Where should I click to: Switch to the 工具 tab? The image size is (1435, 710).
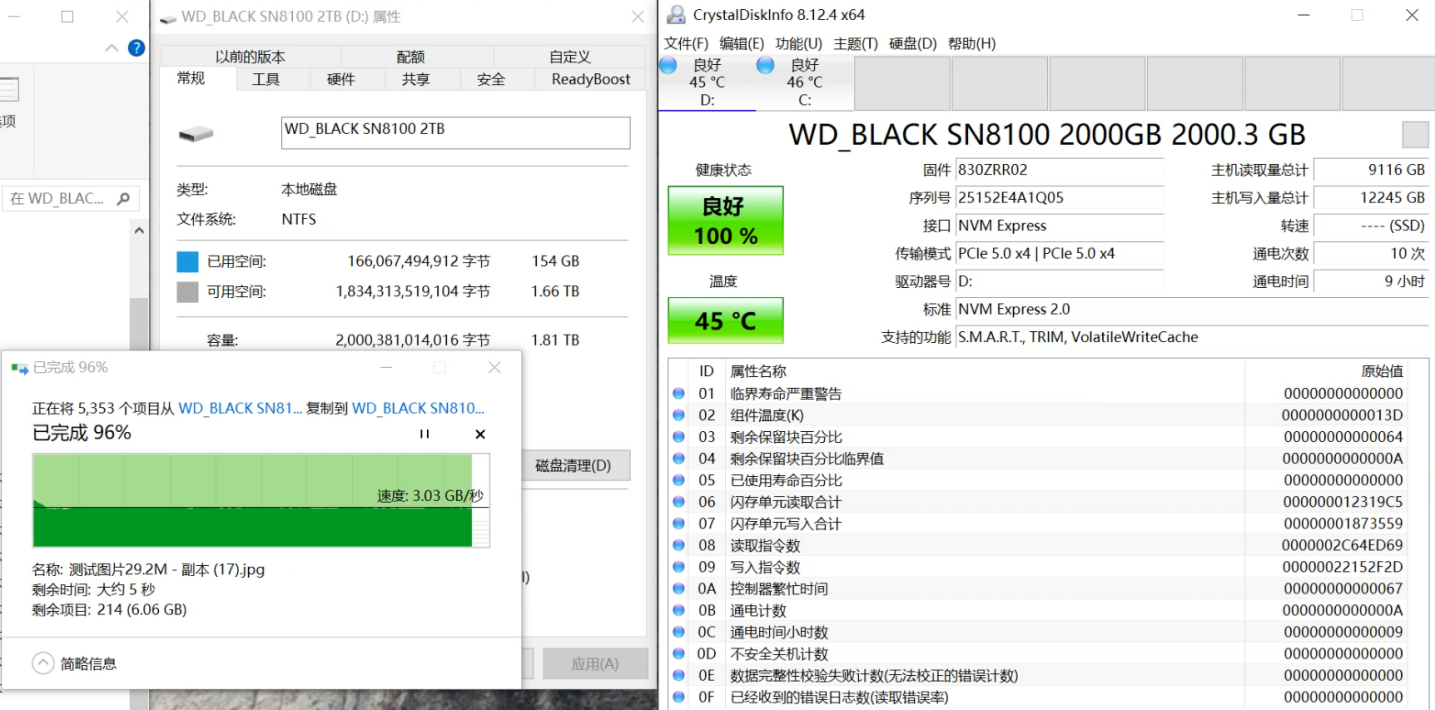[x=265, y=79]
